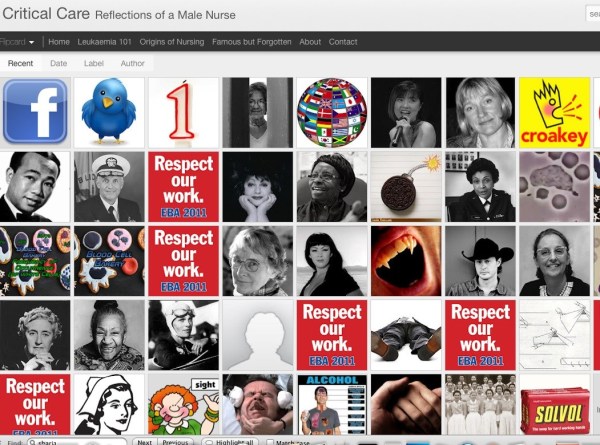Switch to the Label tab
600x445 pixels.
pos(93,64)
